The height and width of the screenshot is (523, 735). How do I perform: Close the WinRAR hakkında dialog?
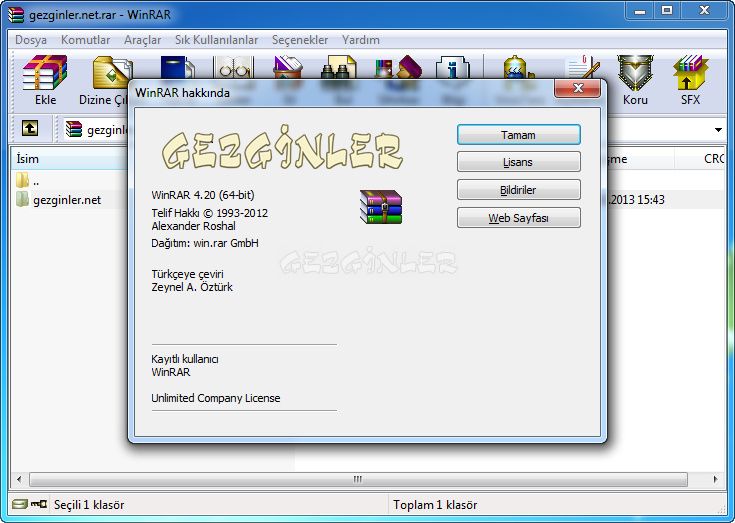click(578, 88)
